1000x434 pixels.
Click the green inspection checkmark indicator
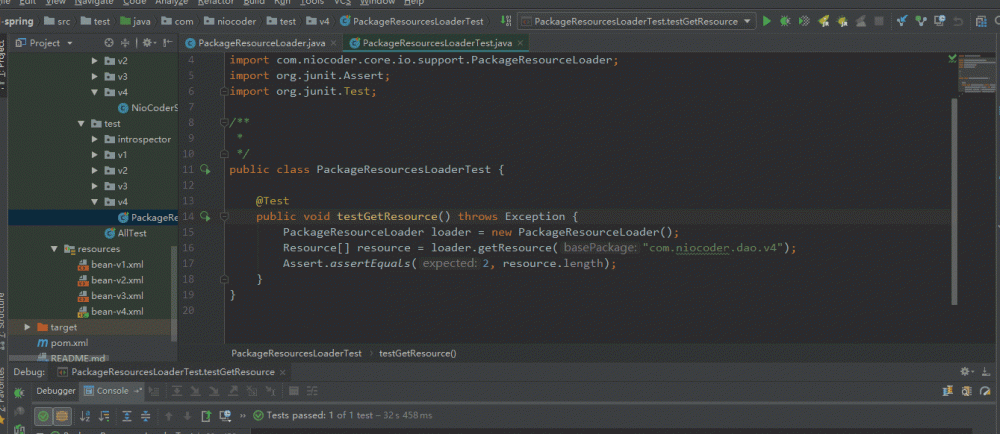point(952,59)
